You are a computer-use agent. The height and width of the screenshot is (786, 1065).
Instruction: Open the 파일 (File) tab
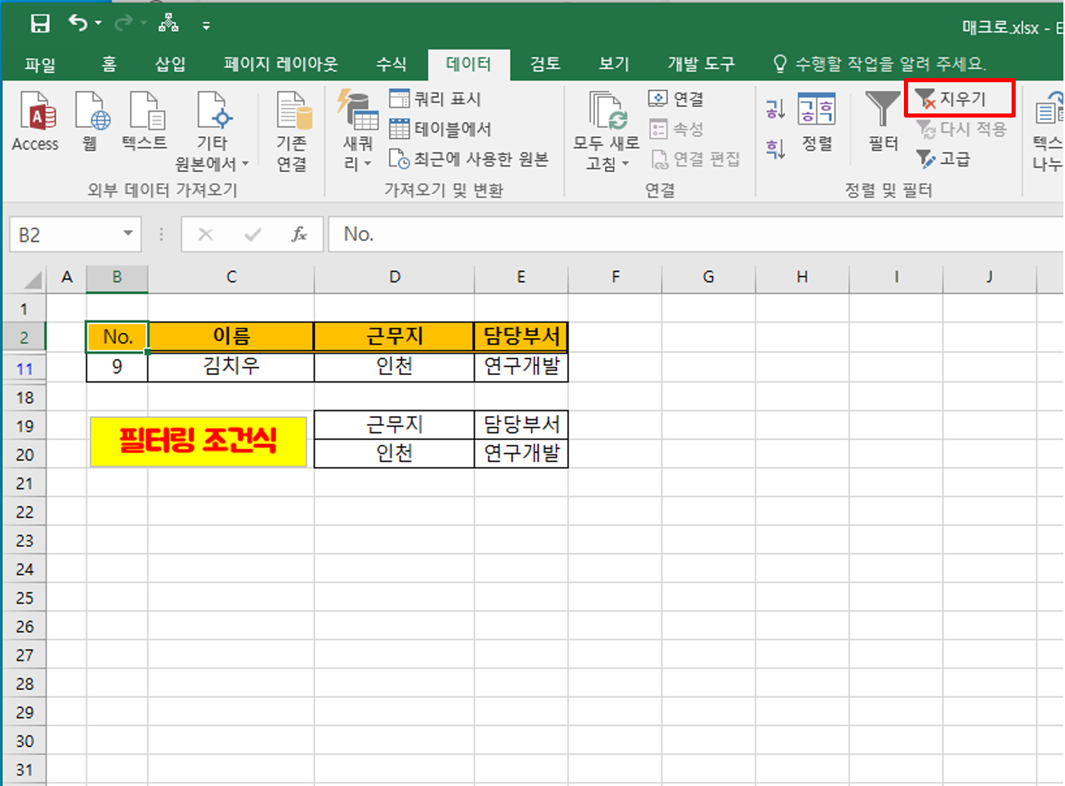click(40, 65)
